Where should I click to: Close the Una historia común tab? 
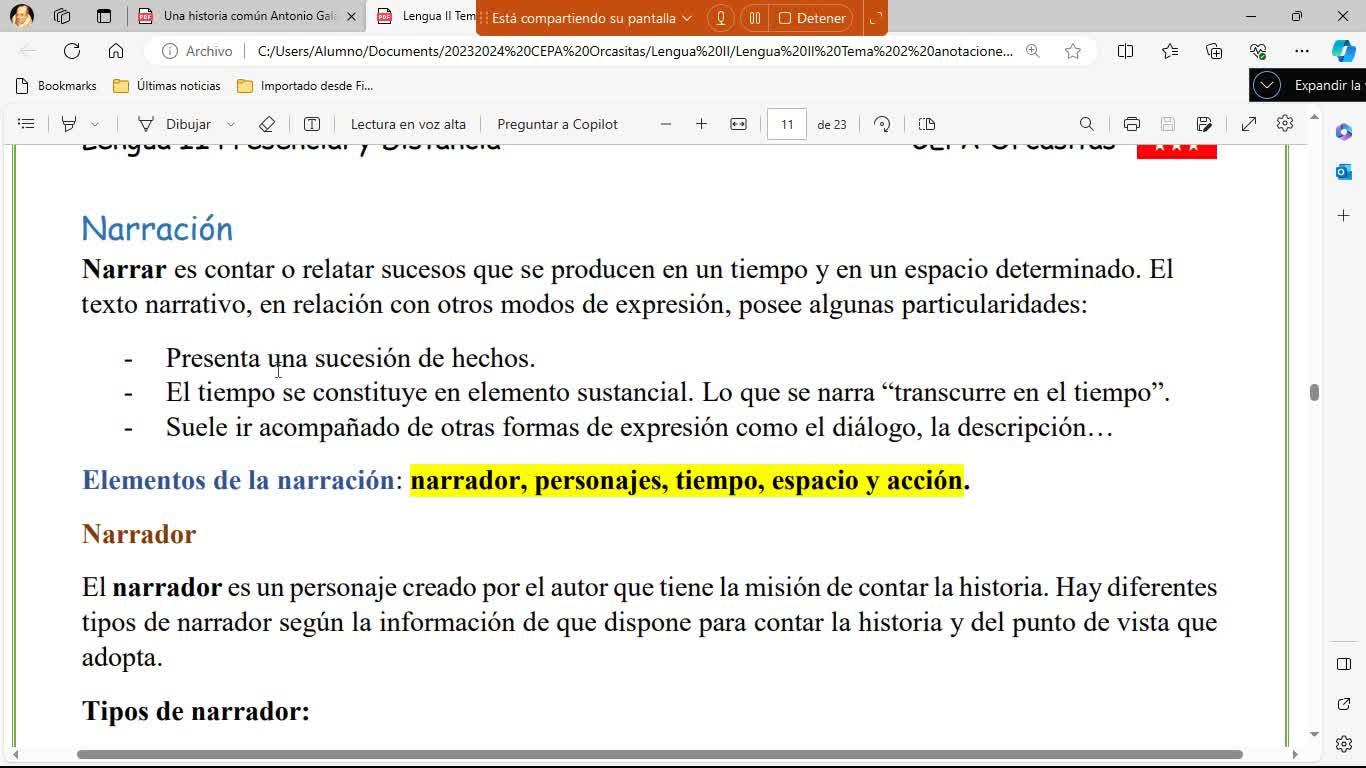(x=351, y=17)
